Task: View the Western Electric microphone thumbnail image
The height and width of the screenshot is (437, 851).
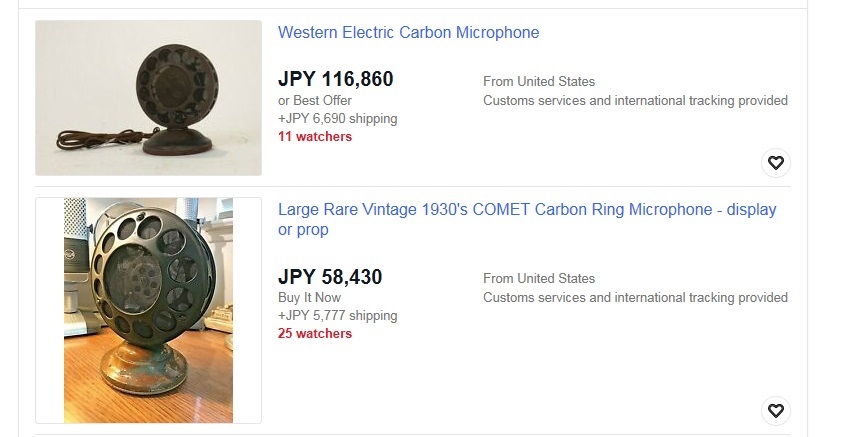Action: pos(148,98)
